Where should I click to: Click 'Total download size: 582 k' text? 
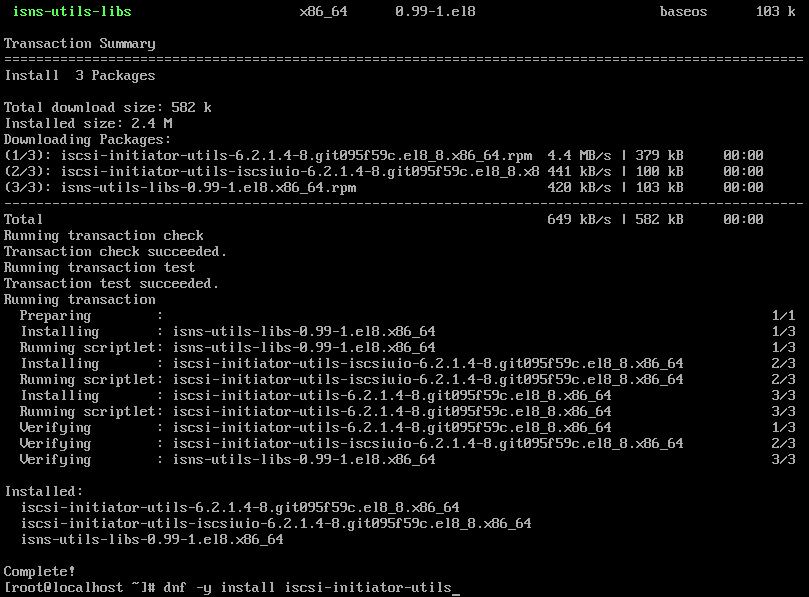(107, 107)
